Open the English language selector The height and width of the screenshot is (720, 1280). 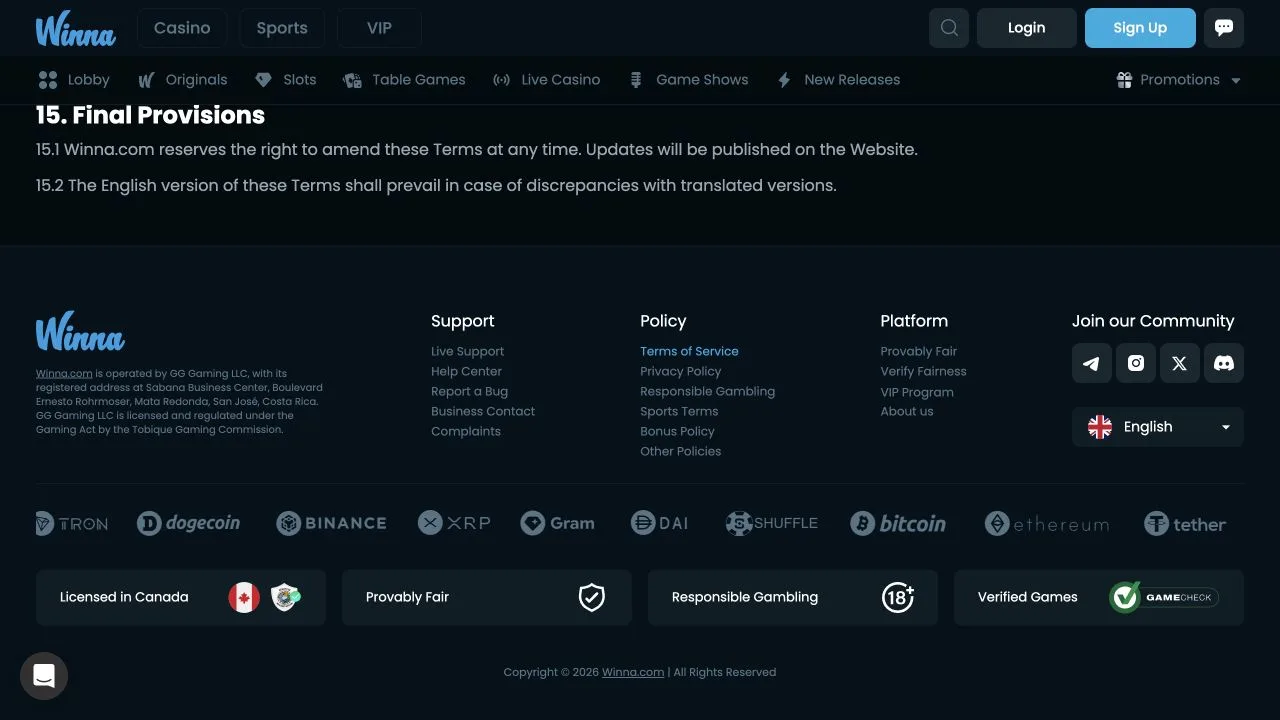pyautogui.click(x=1158, y=427)
